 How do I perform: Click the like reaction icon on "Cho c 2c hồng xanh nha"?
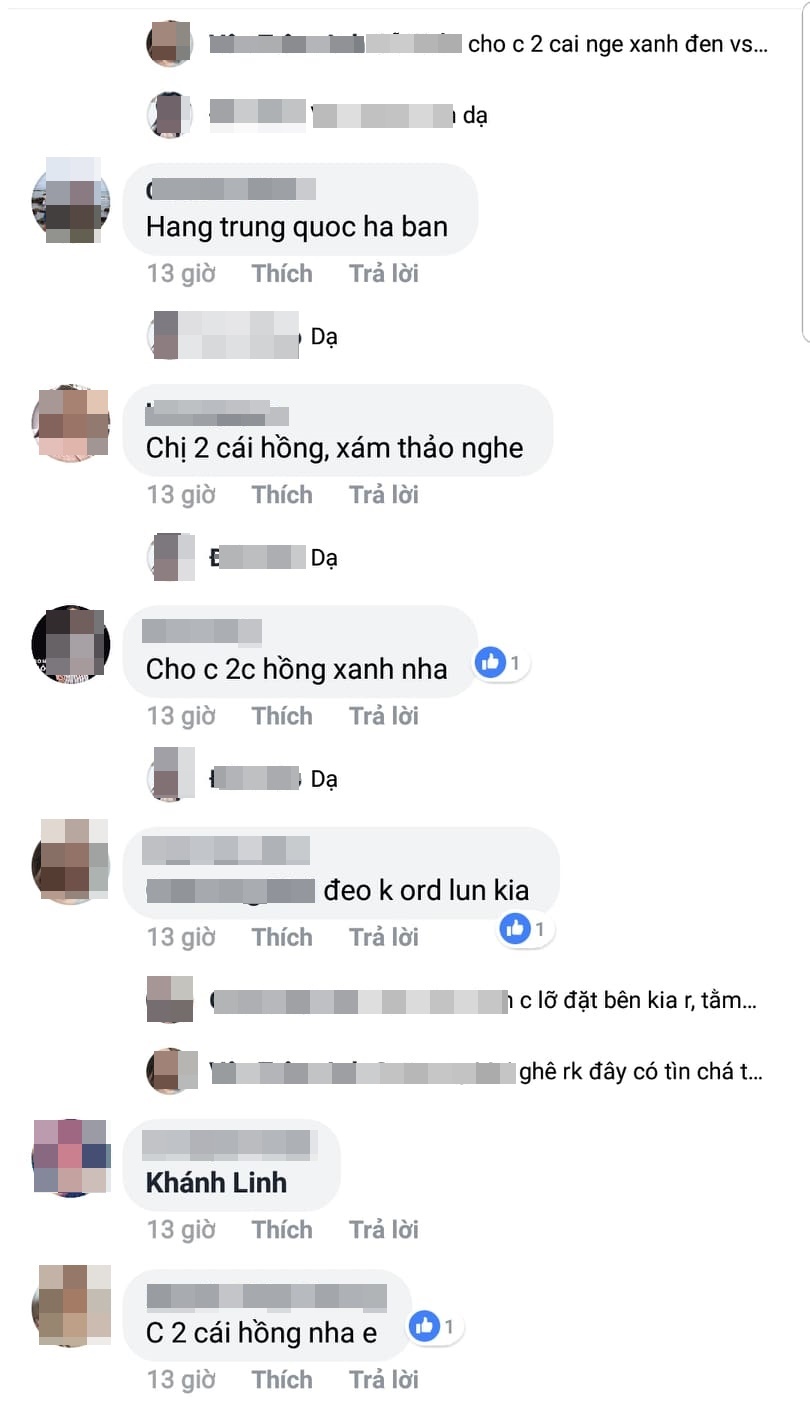coord(490,662)
